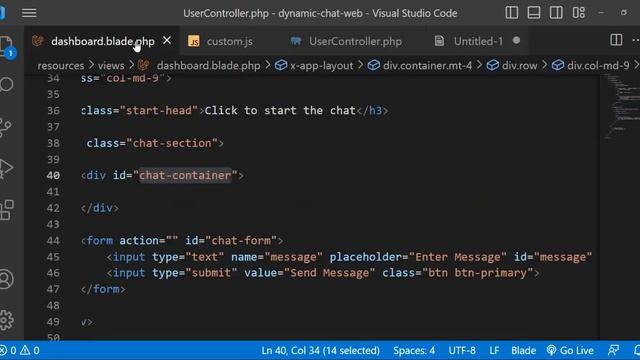640x360 pixels.
Task: Click line number 40 in gutter
Action: click(53, 176)
